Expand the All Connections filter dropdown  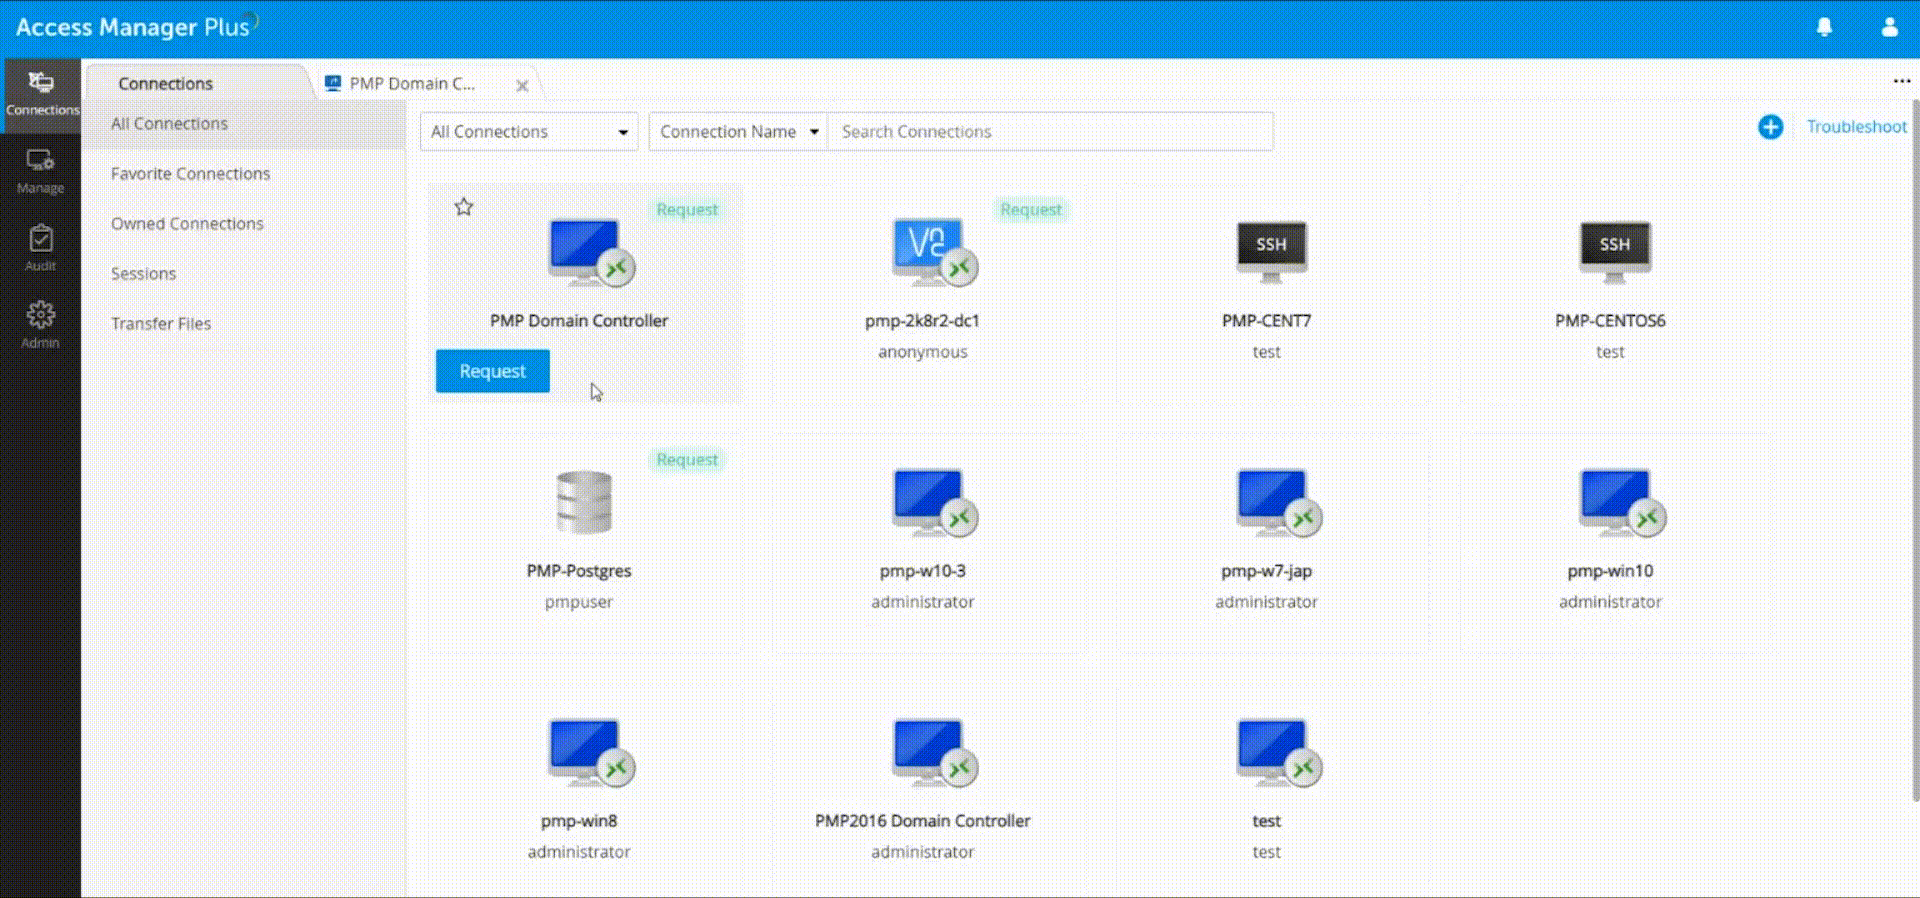pyautogui.click(x=529, y=132)
